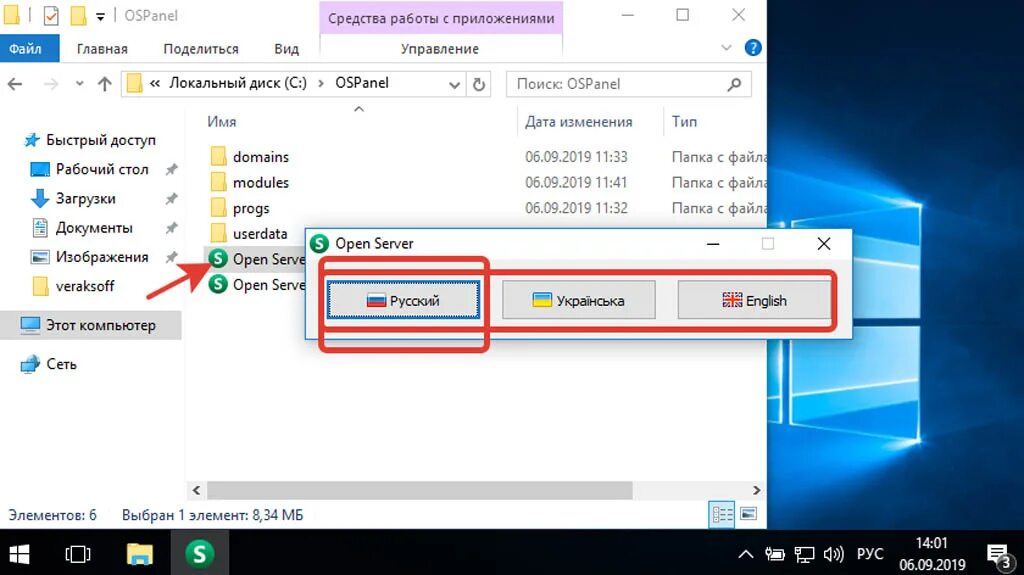Click the Локальный диск (C:) breadcrumb

click(x=238, y=83)
